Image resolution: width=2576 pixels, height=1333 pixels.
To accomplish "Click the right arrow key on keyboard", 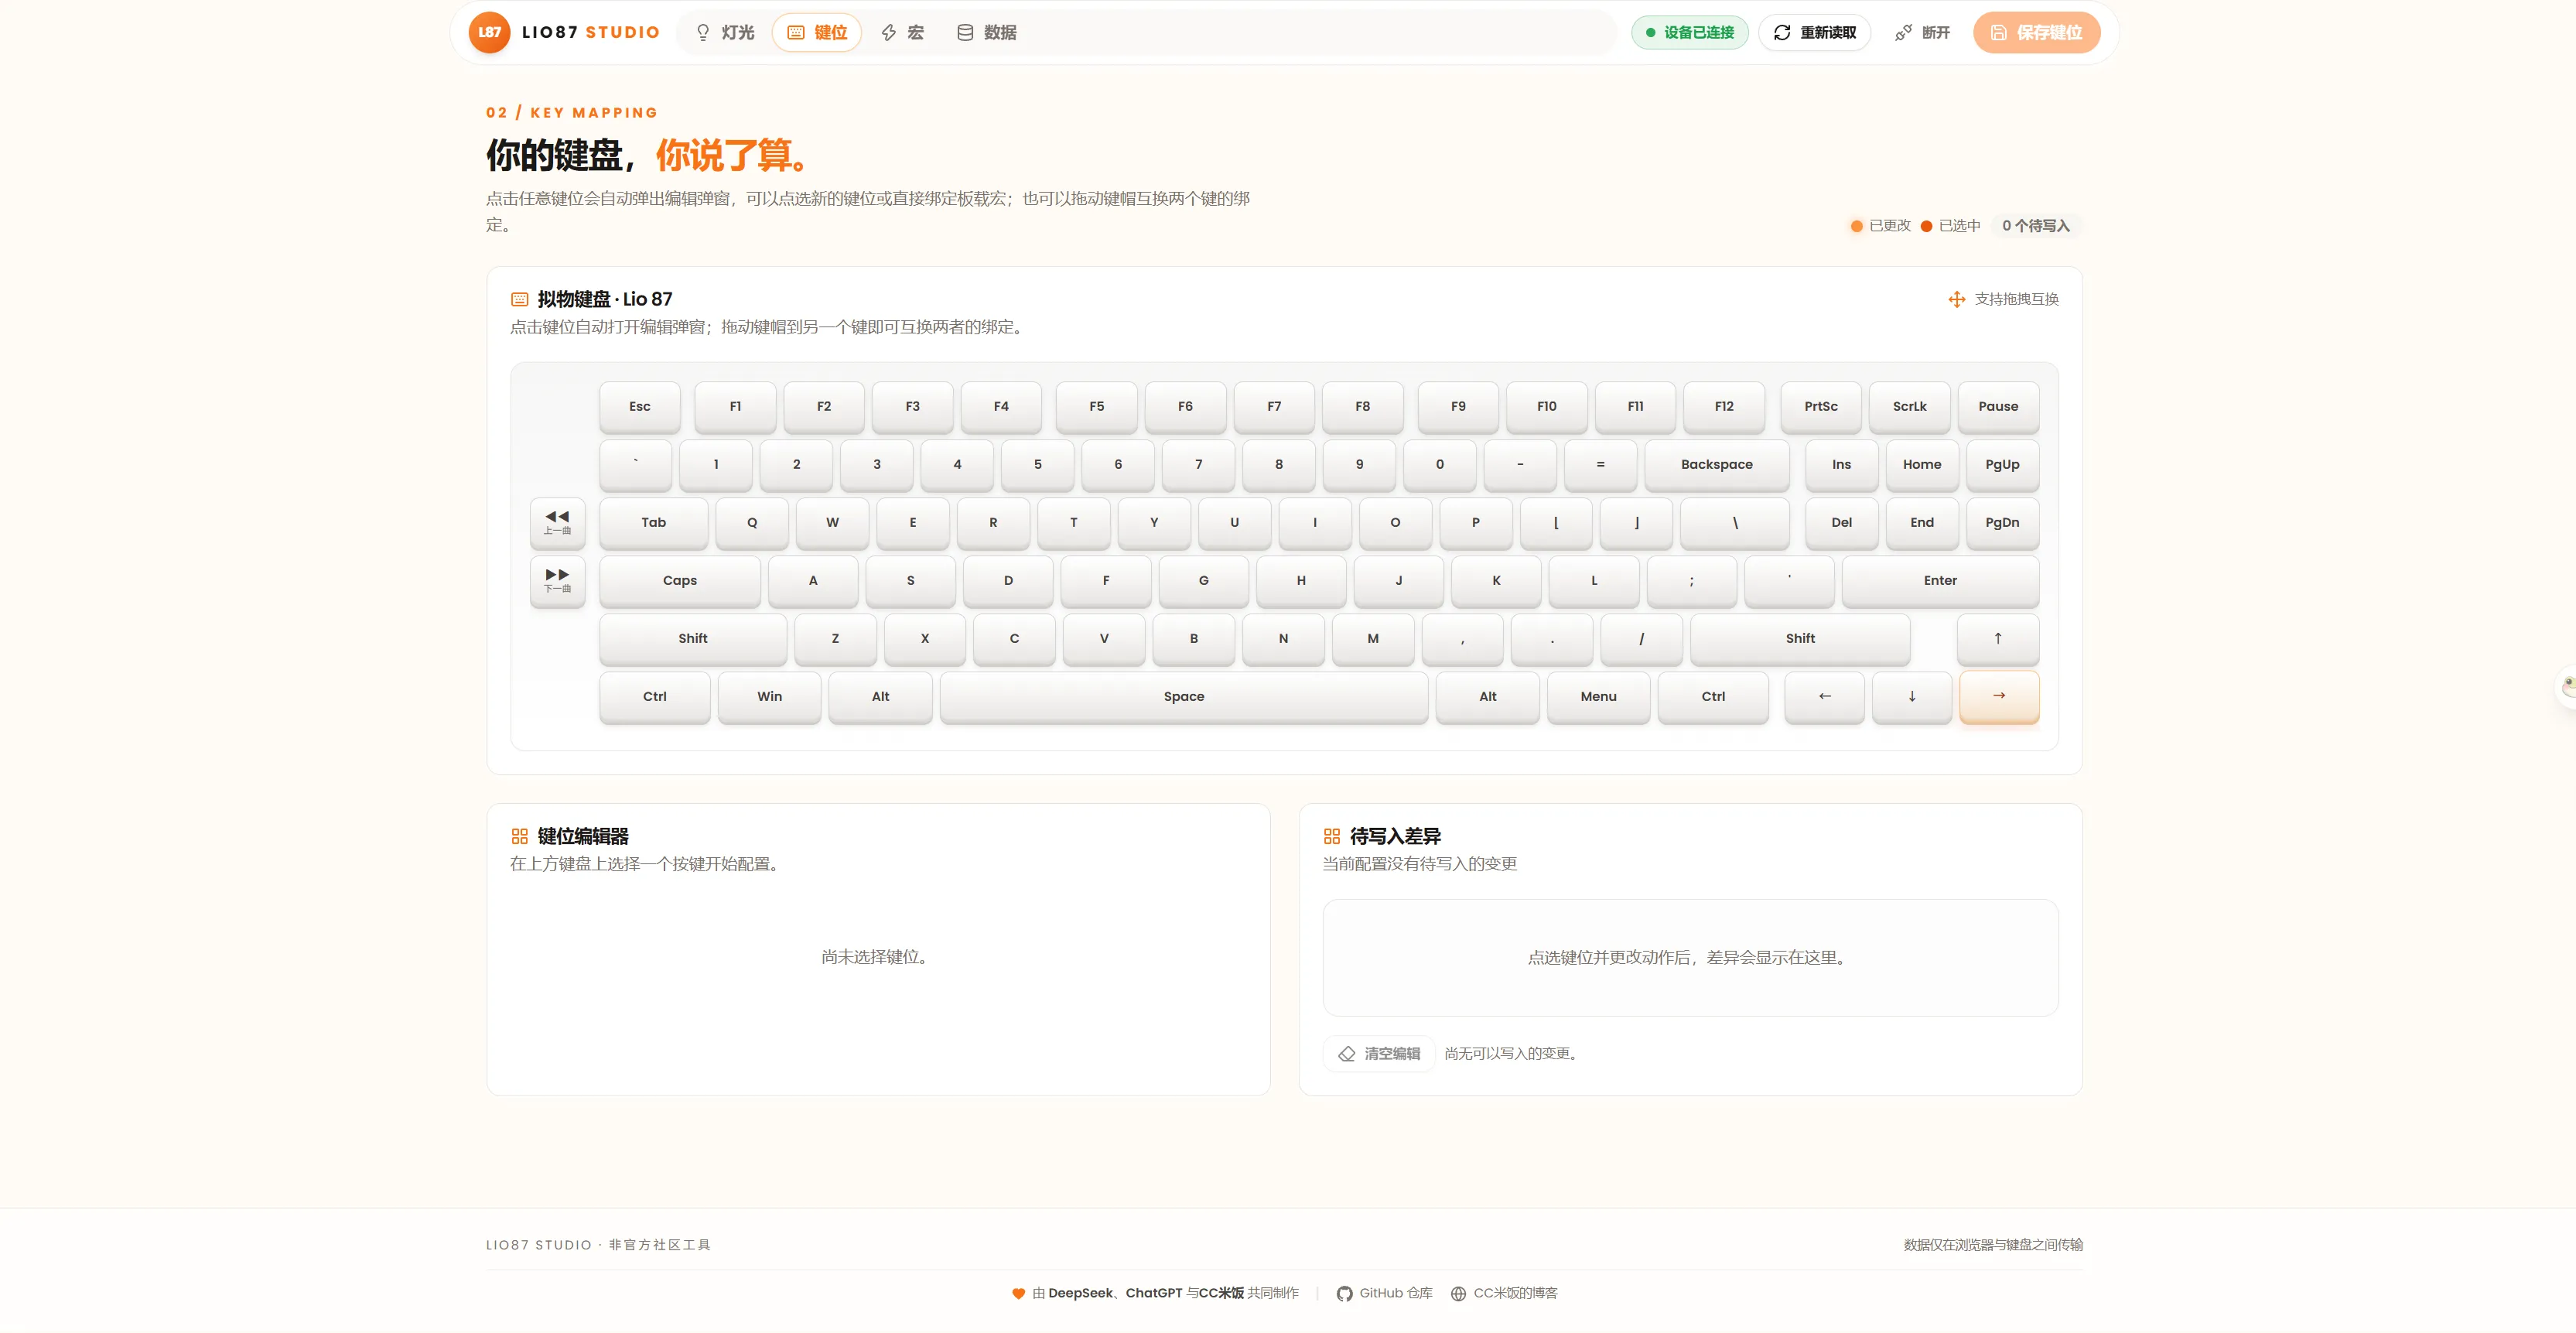I will tap(1999, 696).
